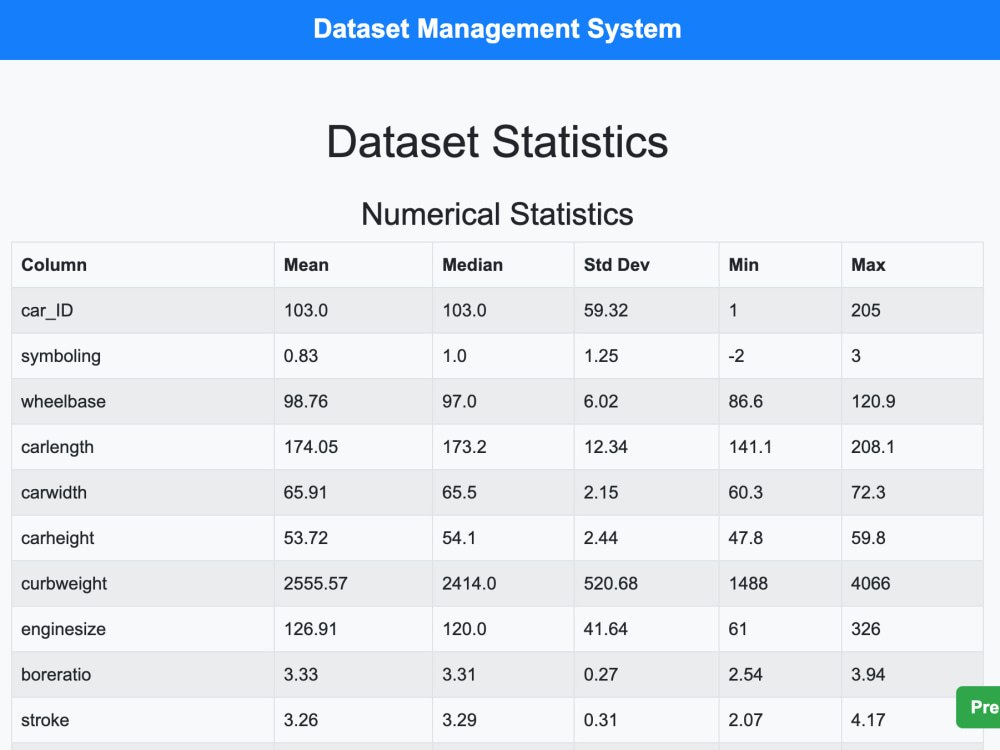This screenshot has height=750, width=1000.
Task: Select the car_ID row label
Action: pos(47,311)
